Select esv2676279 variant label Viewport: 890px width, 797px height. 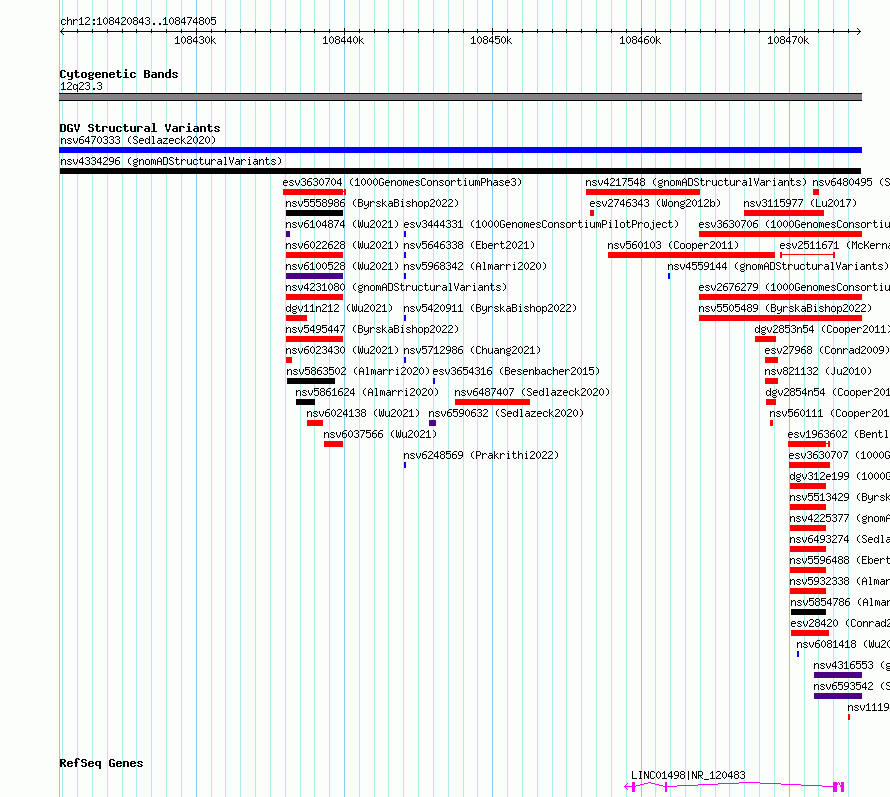[x=794, y=287]
